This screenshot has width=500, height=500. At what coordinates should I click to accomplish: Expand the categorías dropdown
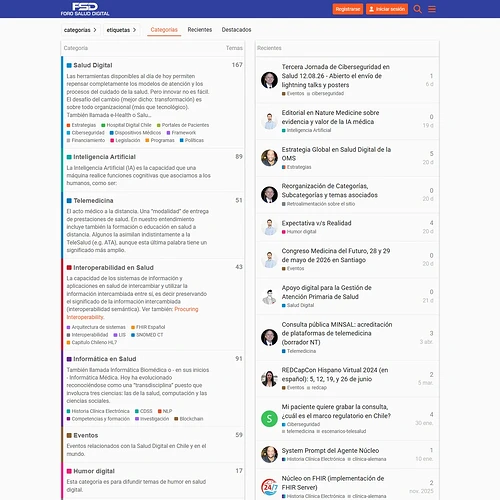pos(80,30)
